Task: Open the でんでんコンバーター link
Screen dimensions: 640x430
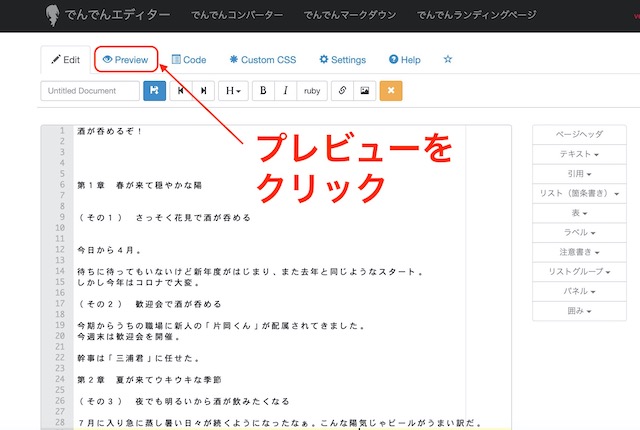Action: click(x=238, y=15)
